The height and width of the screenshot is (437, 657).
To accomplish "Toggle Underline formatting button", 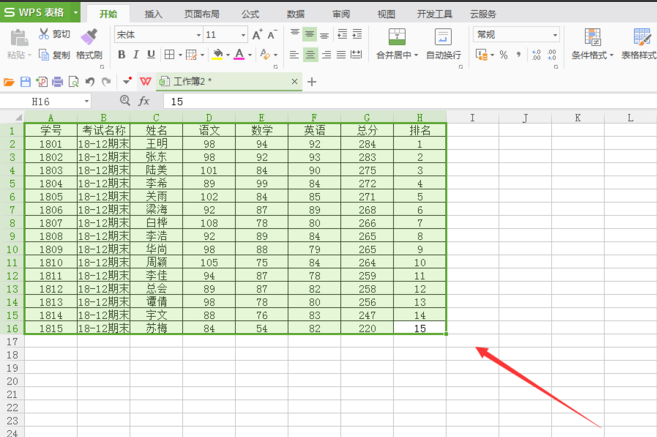I will pos(150,55).
